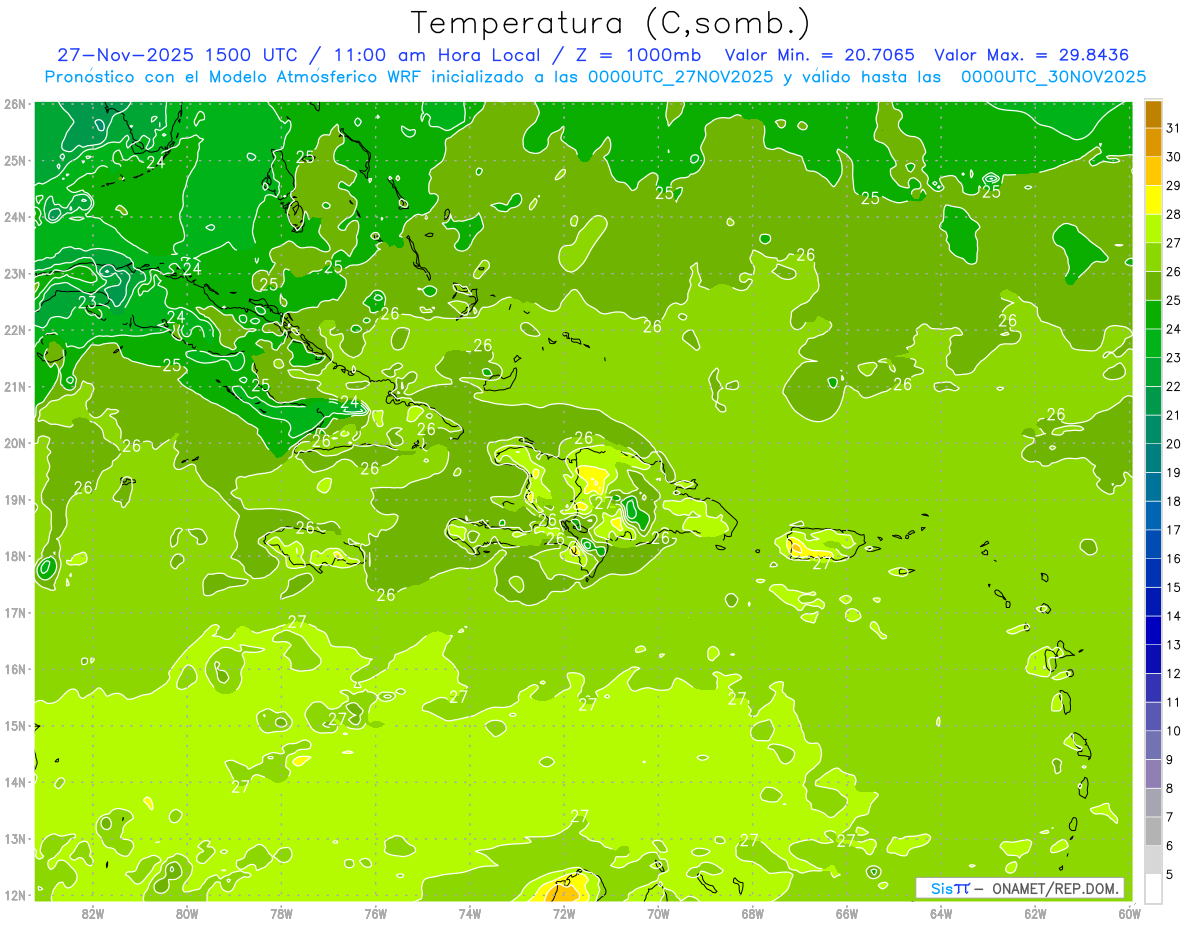Click the 22N latitude axis label
This screenshot has width=1200, height=927.
click(14, 330)
